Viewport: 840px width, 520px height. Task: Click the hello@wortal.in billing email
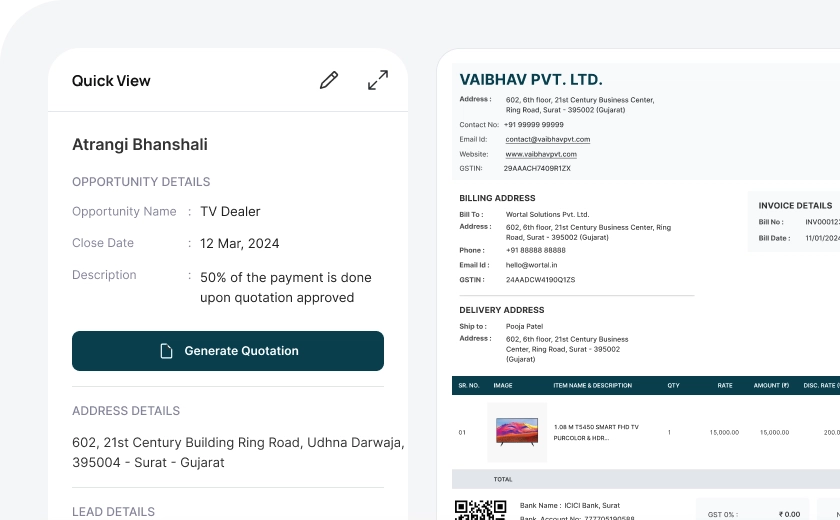529,265
